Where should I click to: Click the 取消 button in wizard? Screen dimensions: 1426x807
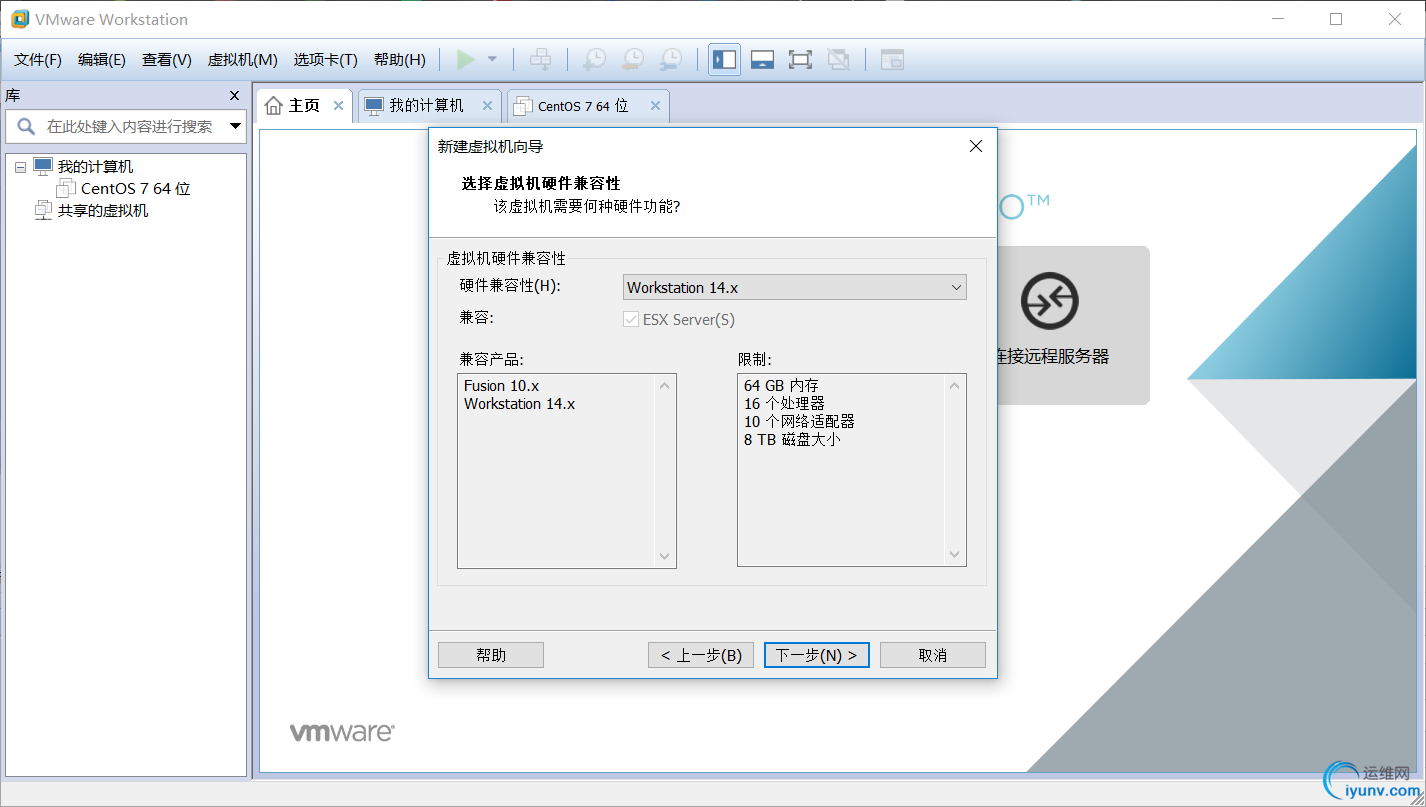[x=933, y=655]
